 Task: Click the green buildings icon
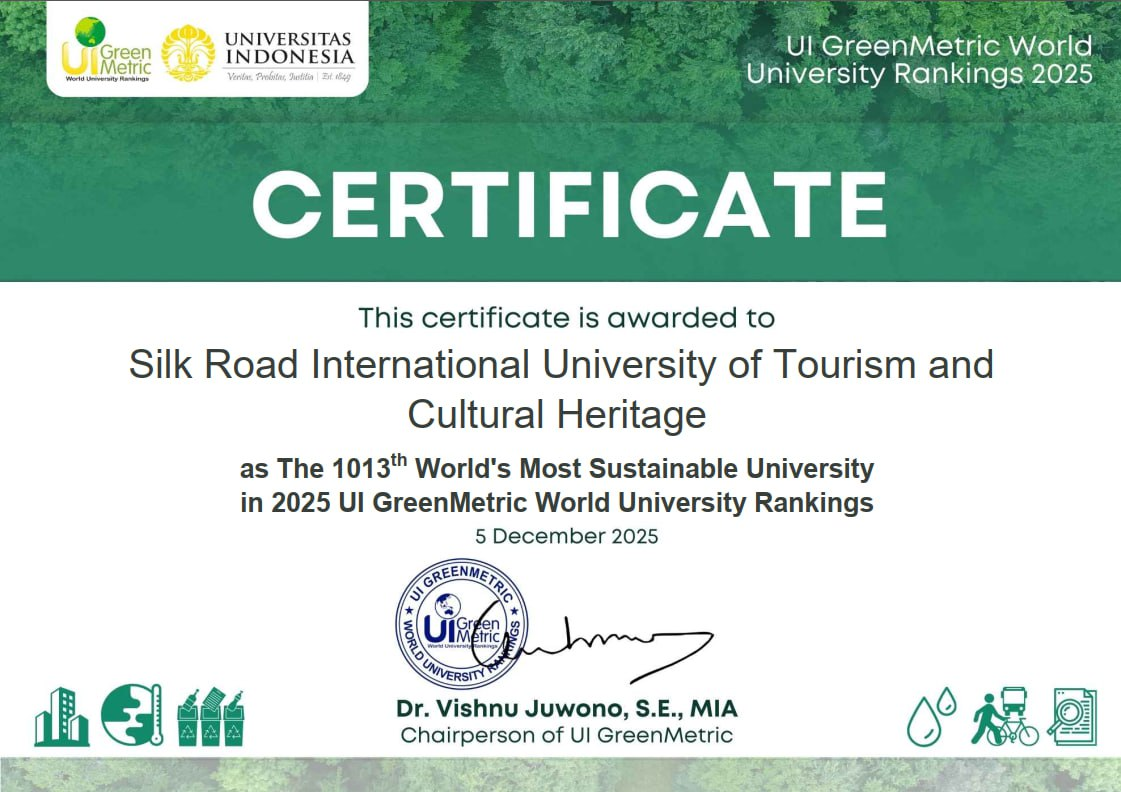click(61, 717)
